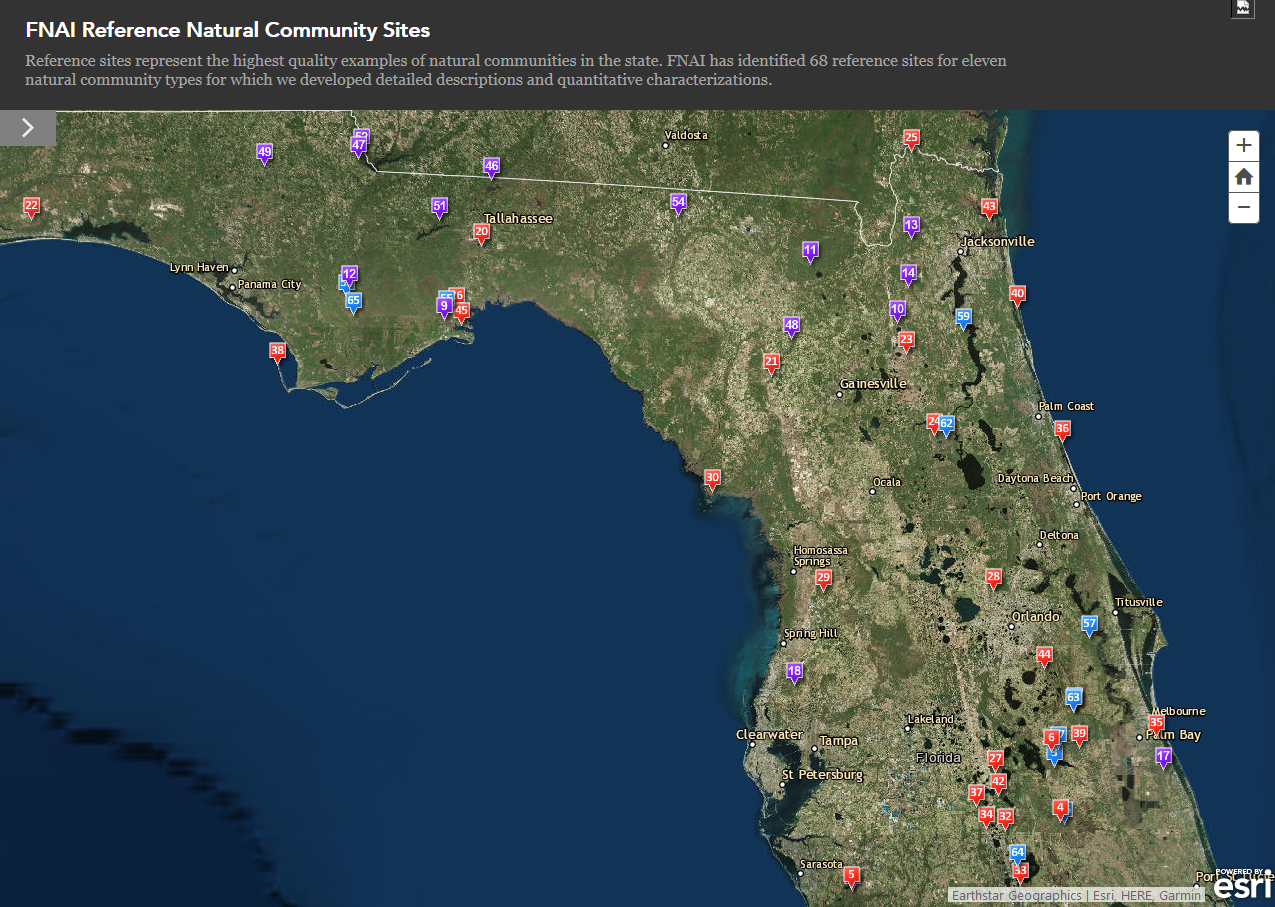Click purple marker 17 near Palm Bay
The width and height of the screenshot is (1275, 907).
click(x=1163, y=757)
